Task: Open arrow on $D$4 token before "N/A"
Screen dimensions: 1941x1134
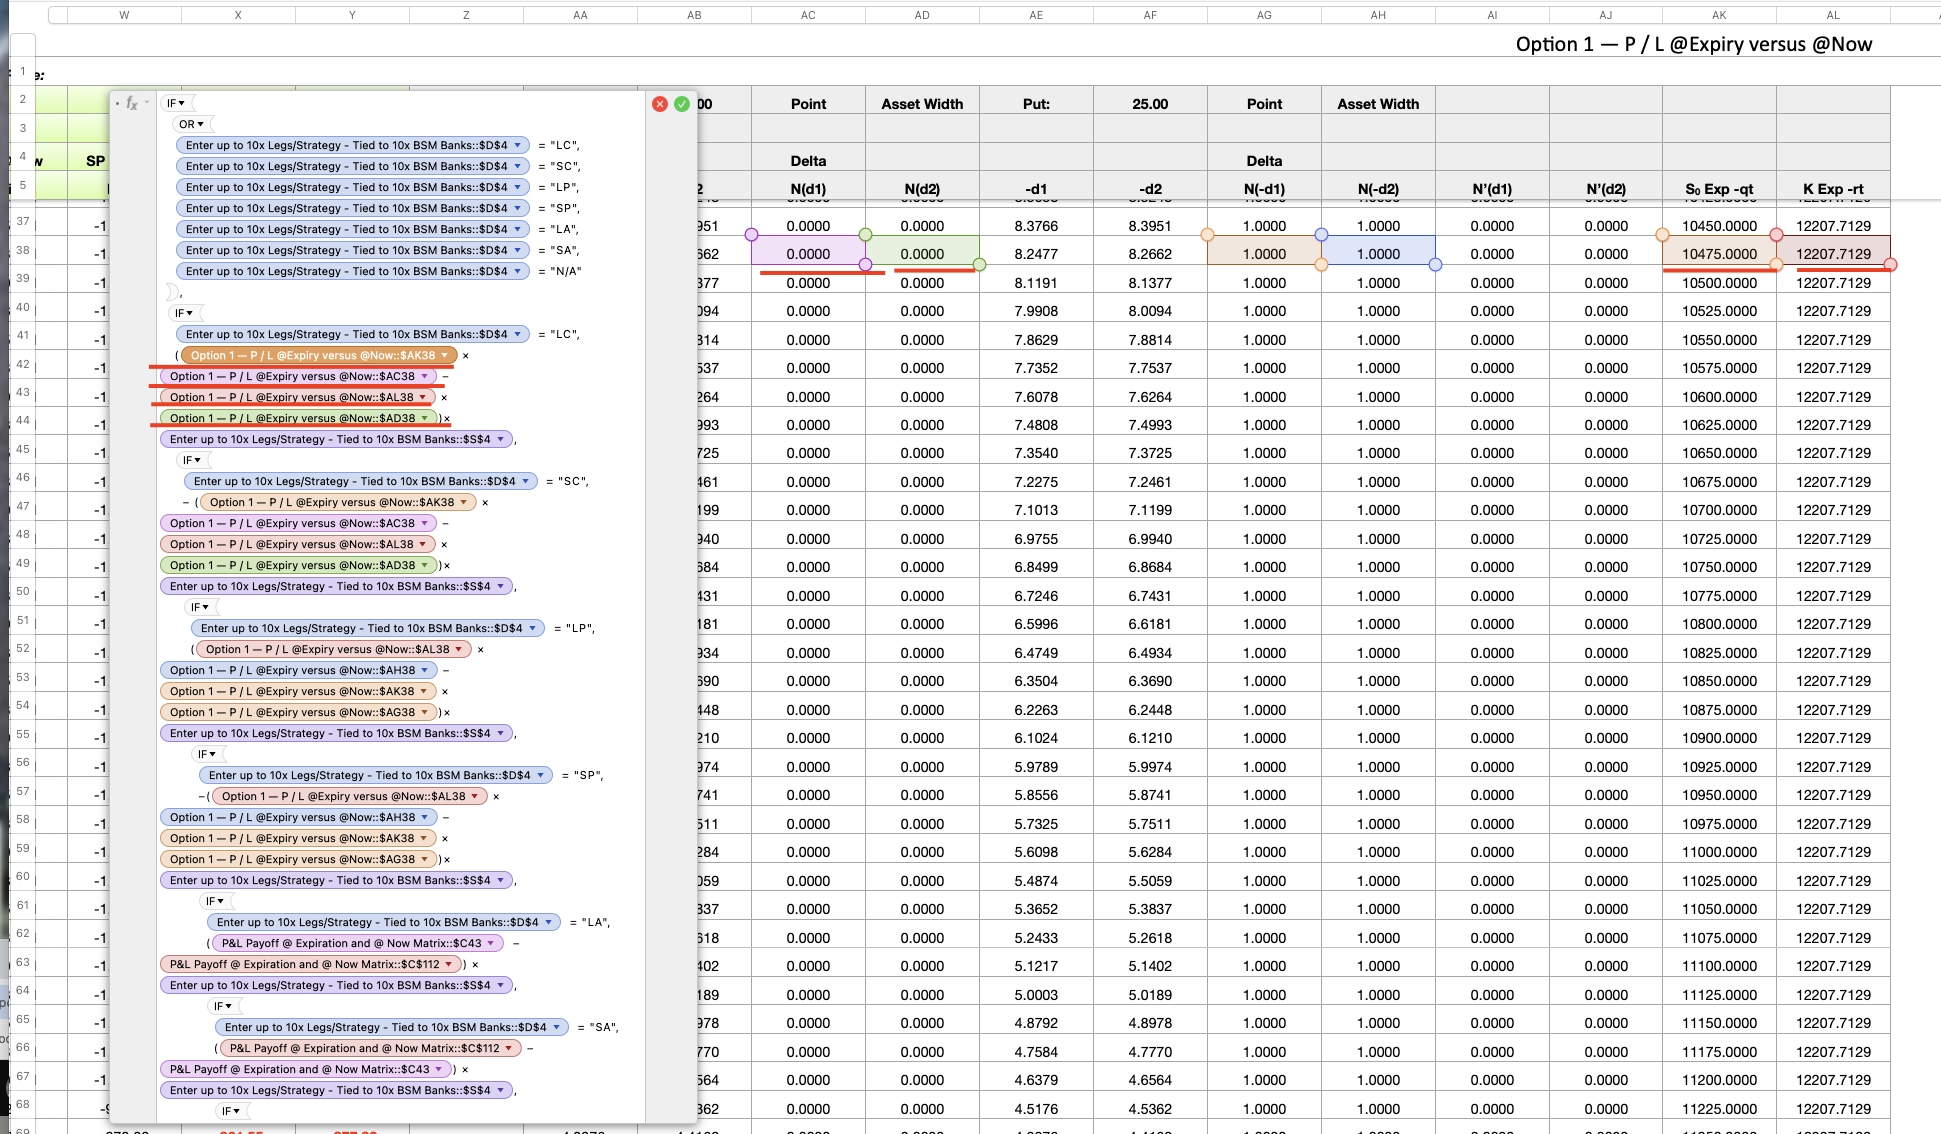Action: (517, 272)
